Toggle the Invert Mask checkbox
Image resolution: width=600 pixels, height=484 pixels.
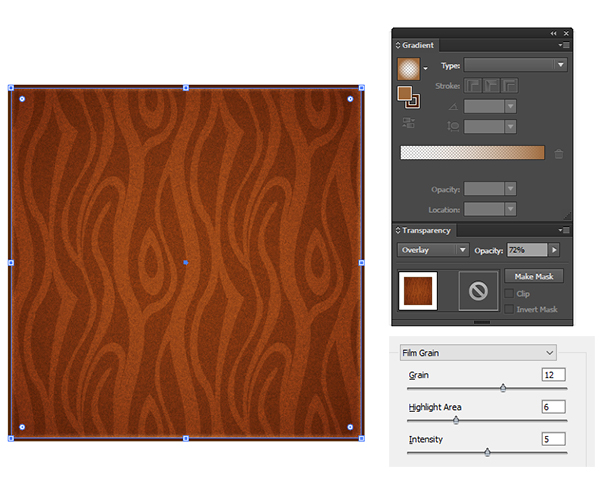(510, 310)
